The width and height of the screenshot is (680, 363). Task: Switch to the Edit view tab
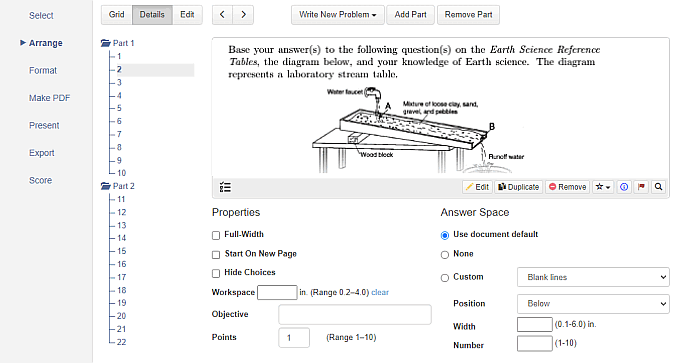[187, 15]
